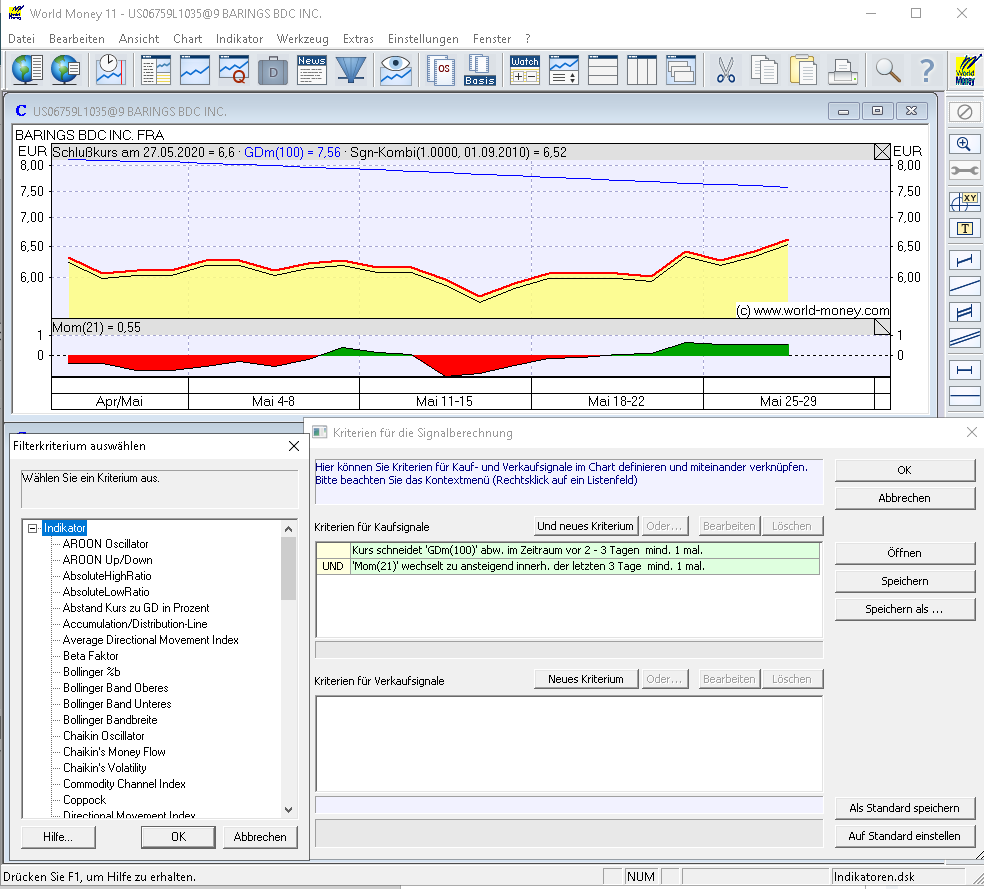984x889 pixels.
Task: Click the copy documents icon
Action: click(x=764, y=69)
